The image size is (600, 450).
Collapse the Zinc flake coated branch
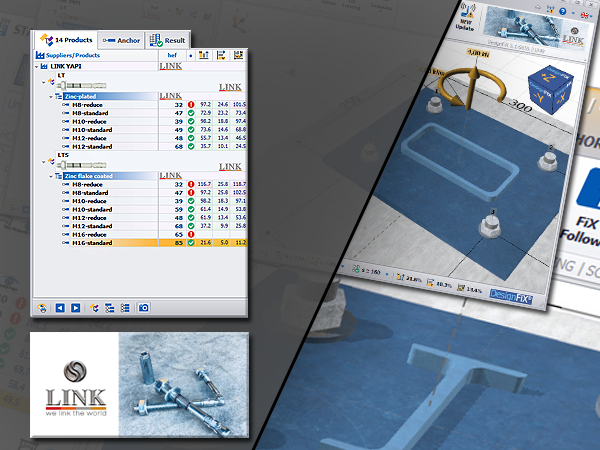(51, 176)
